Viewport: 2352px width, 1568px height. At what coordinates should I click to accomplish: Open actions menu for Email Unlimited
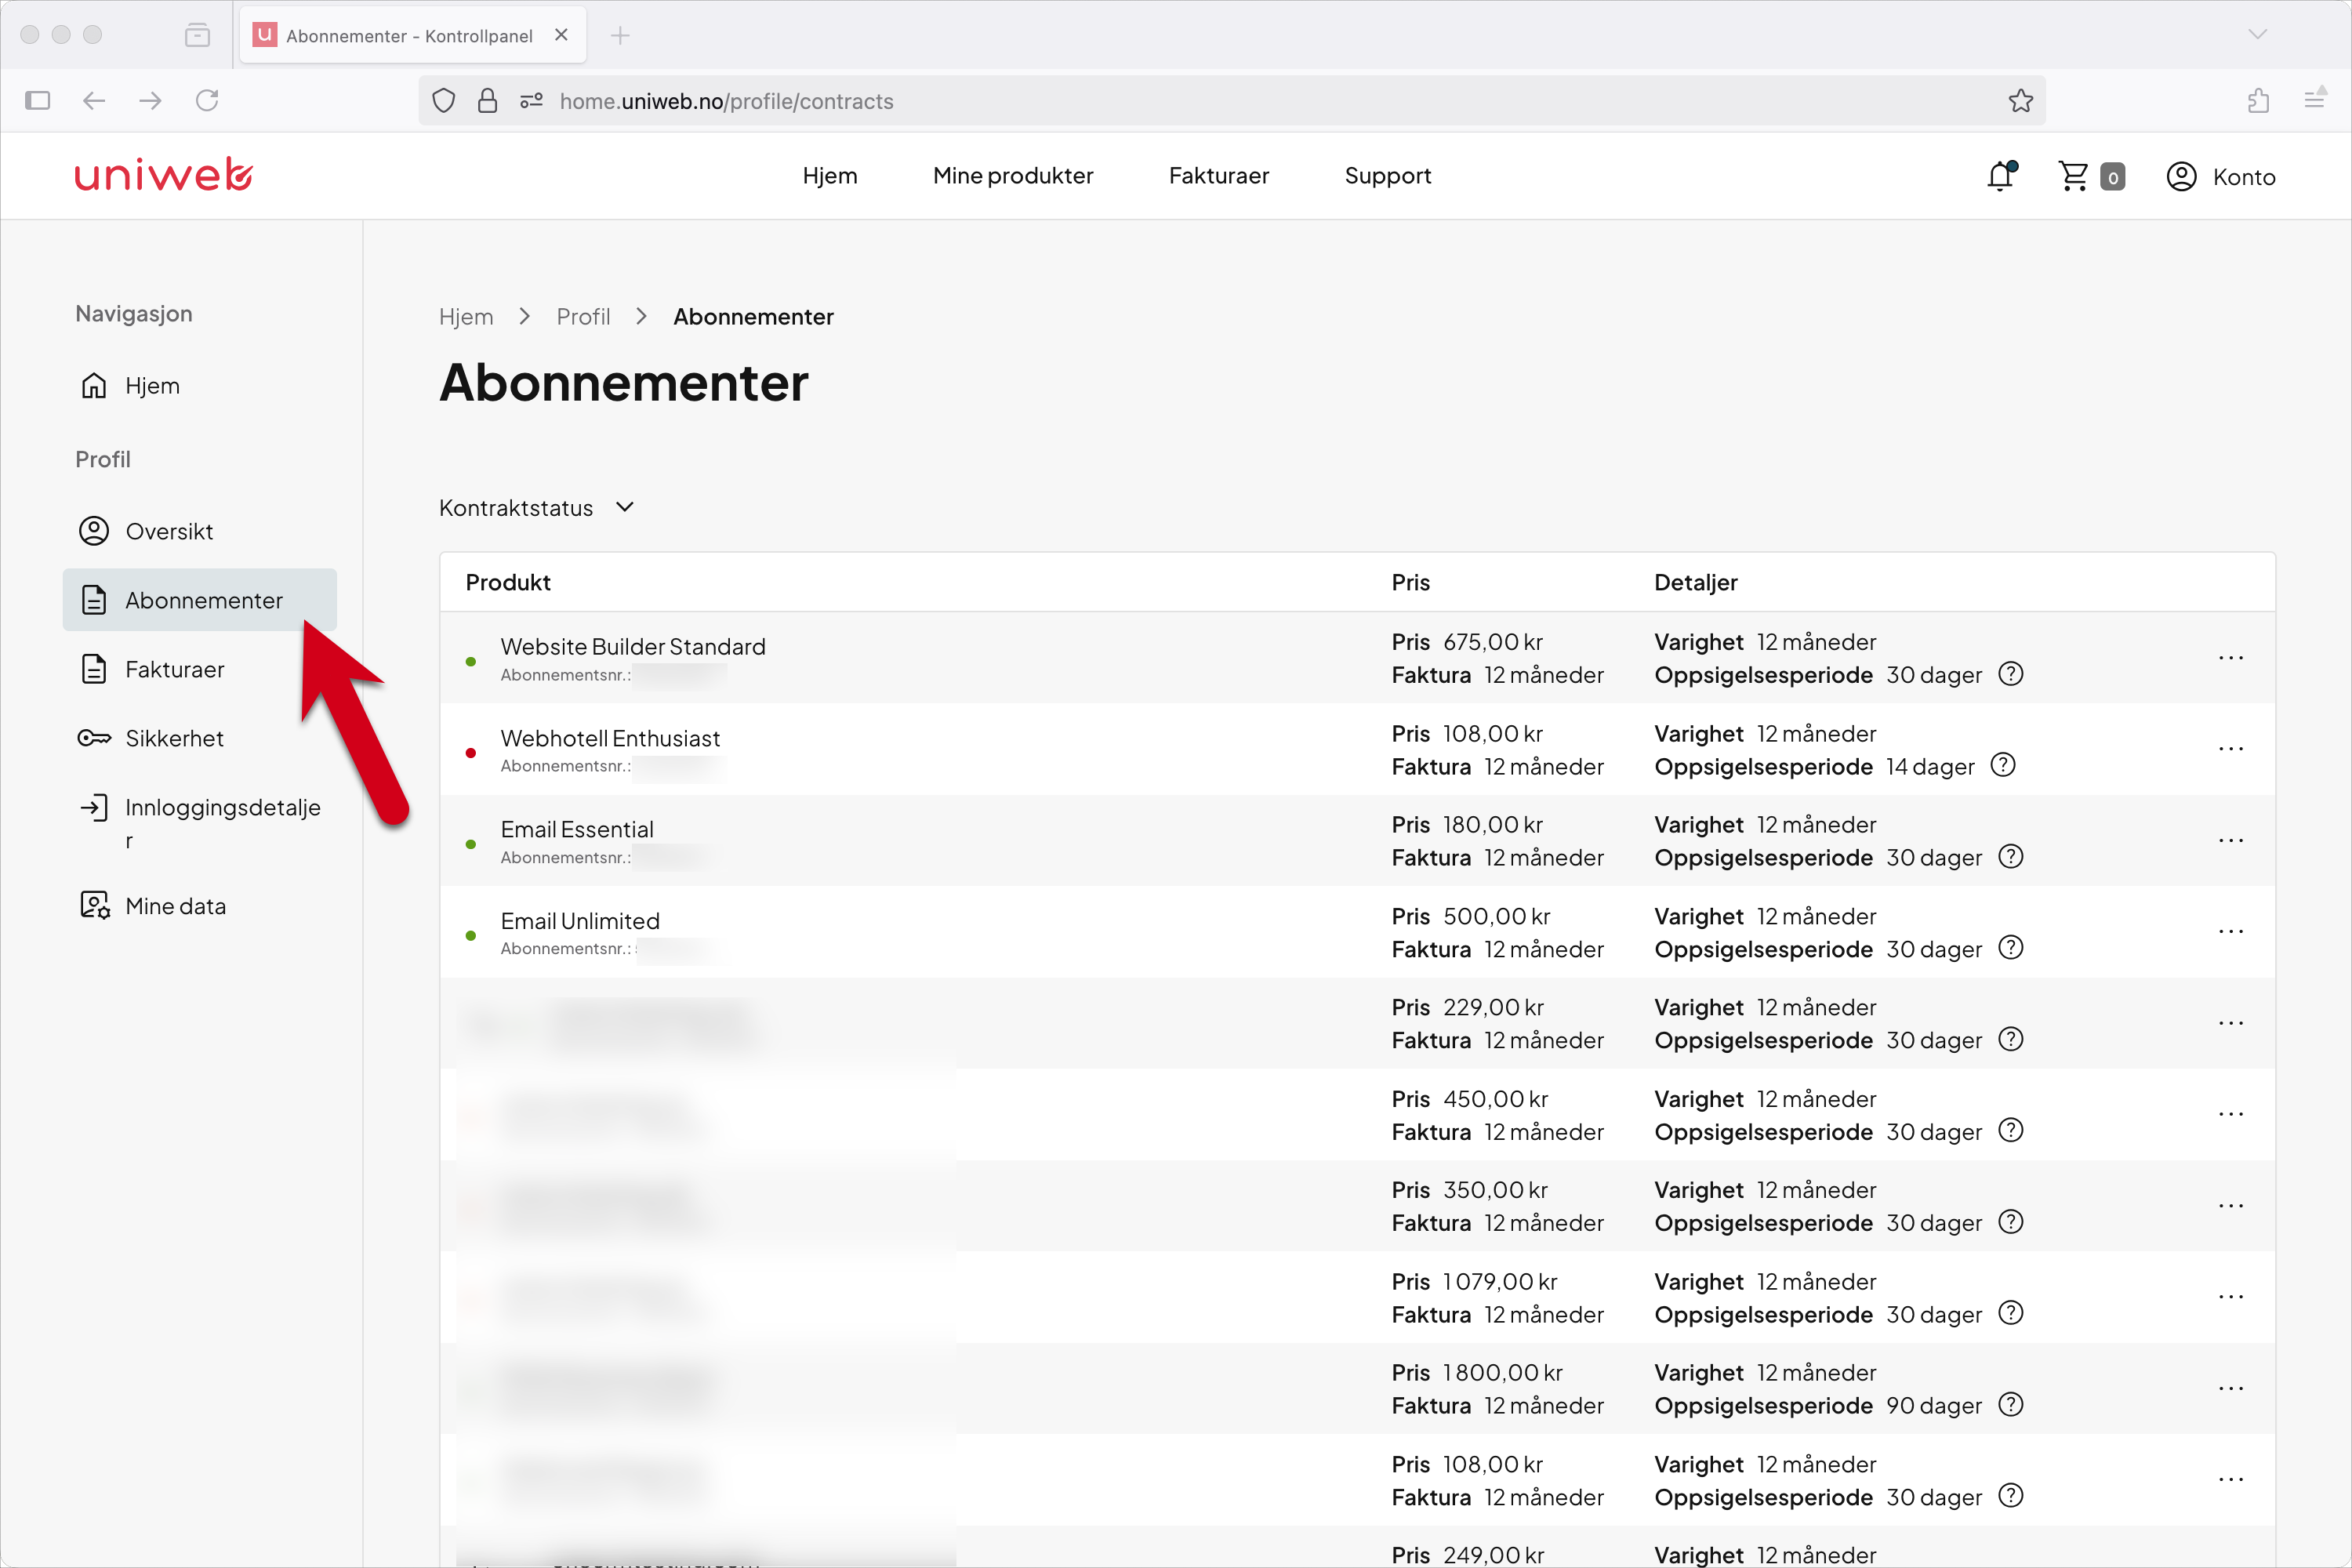click(2230, 932)
